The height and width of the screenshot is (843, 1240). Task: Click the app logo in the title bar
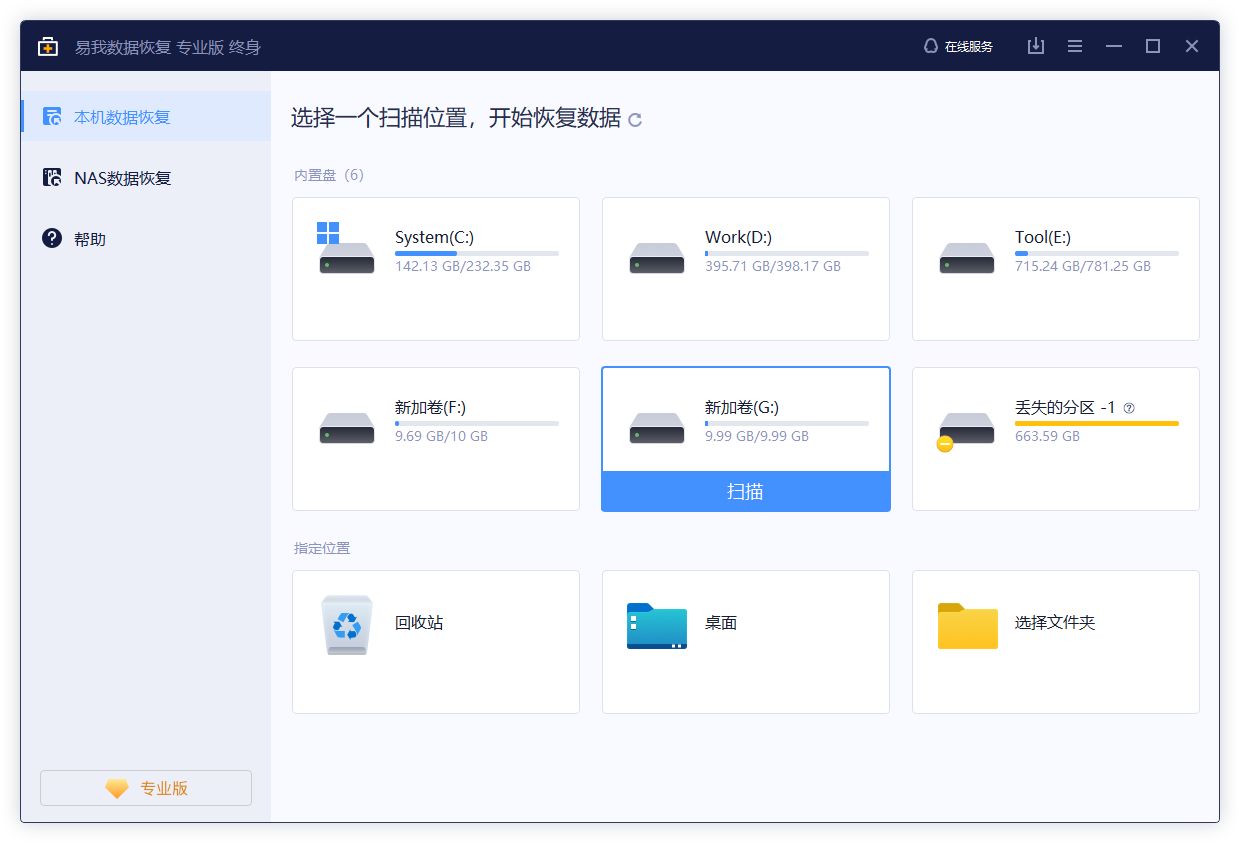point(47,46)
